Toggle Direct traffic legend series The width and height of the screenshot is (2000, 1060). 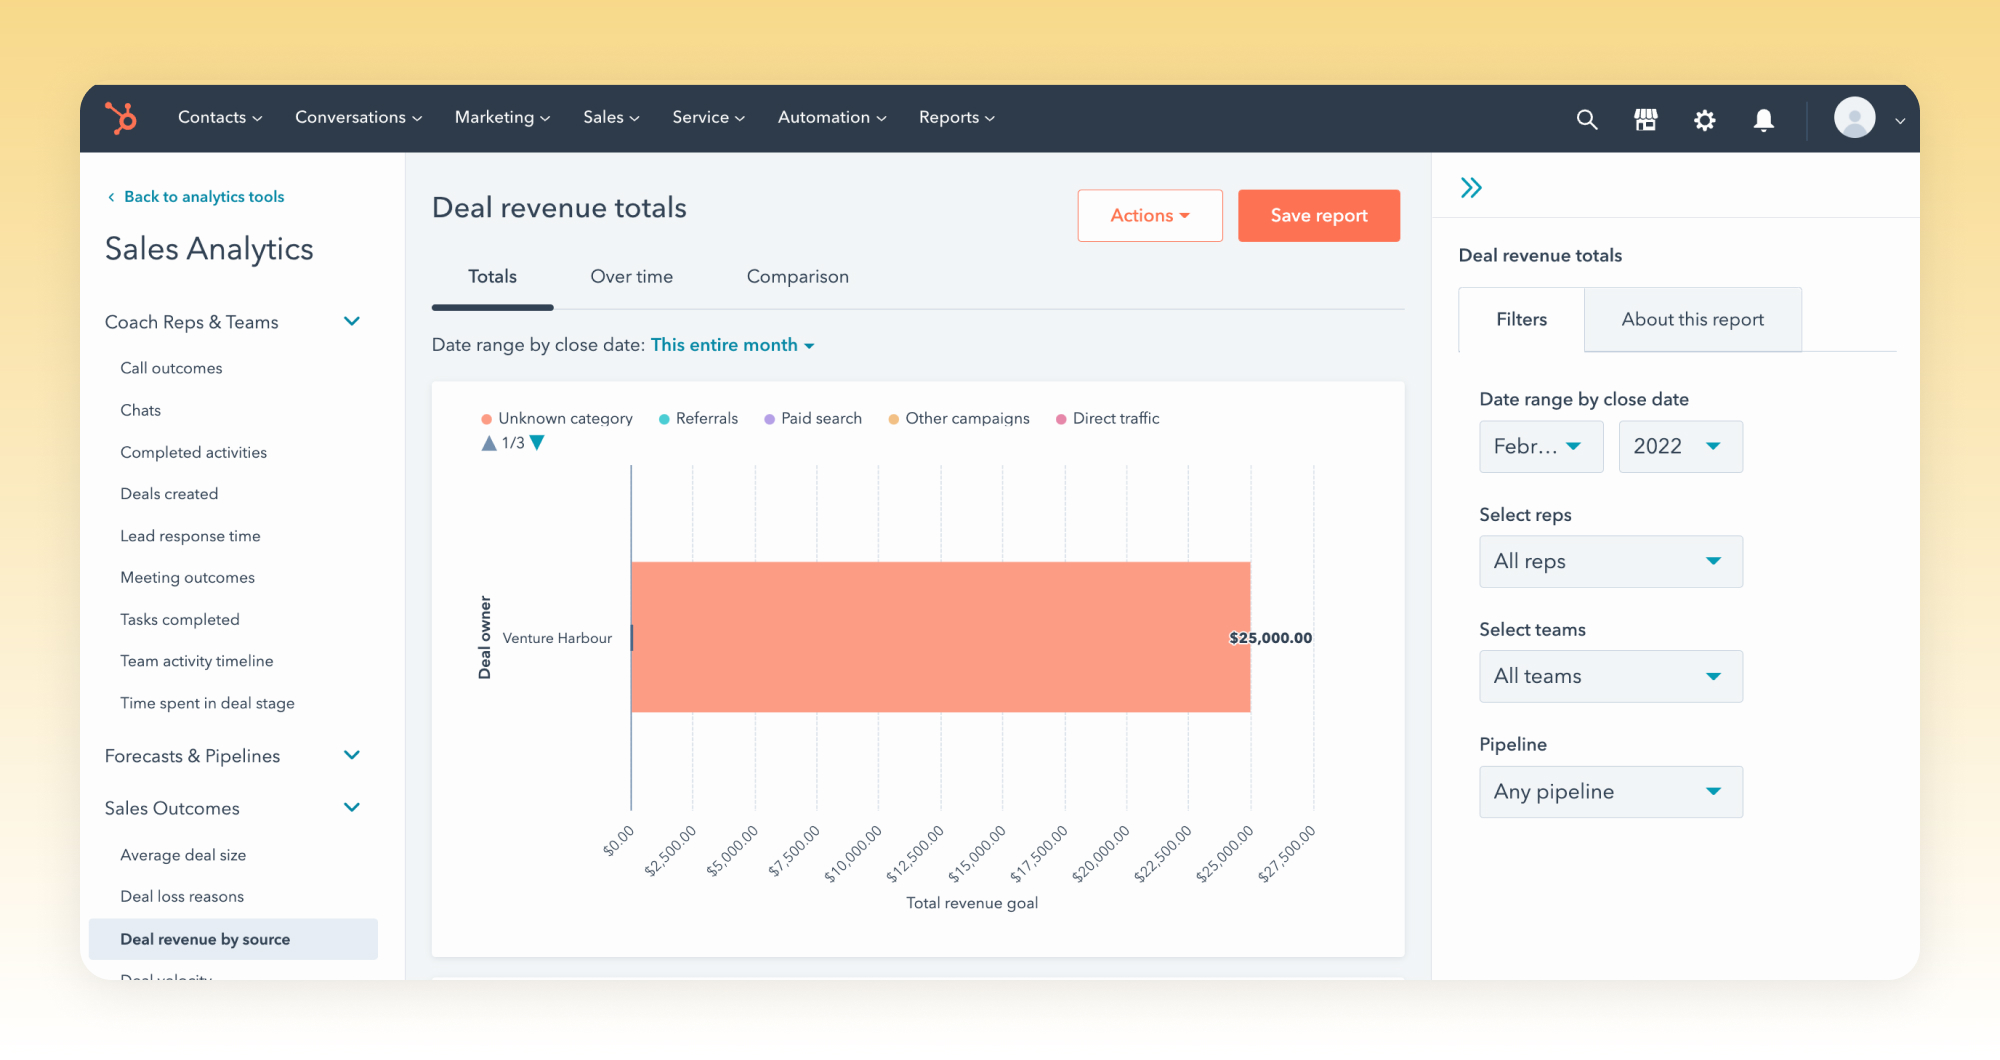tap(1108, 418)
